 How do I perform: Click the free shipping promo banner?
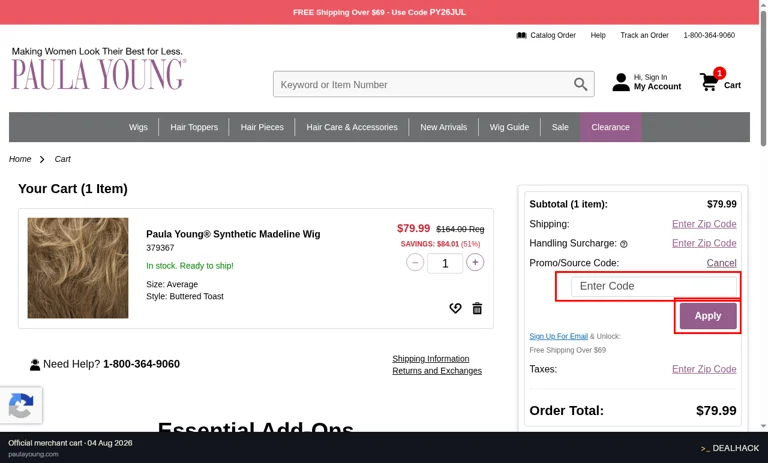pos(380,12)
